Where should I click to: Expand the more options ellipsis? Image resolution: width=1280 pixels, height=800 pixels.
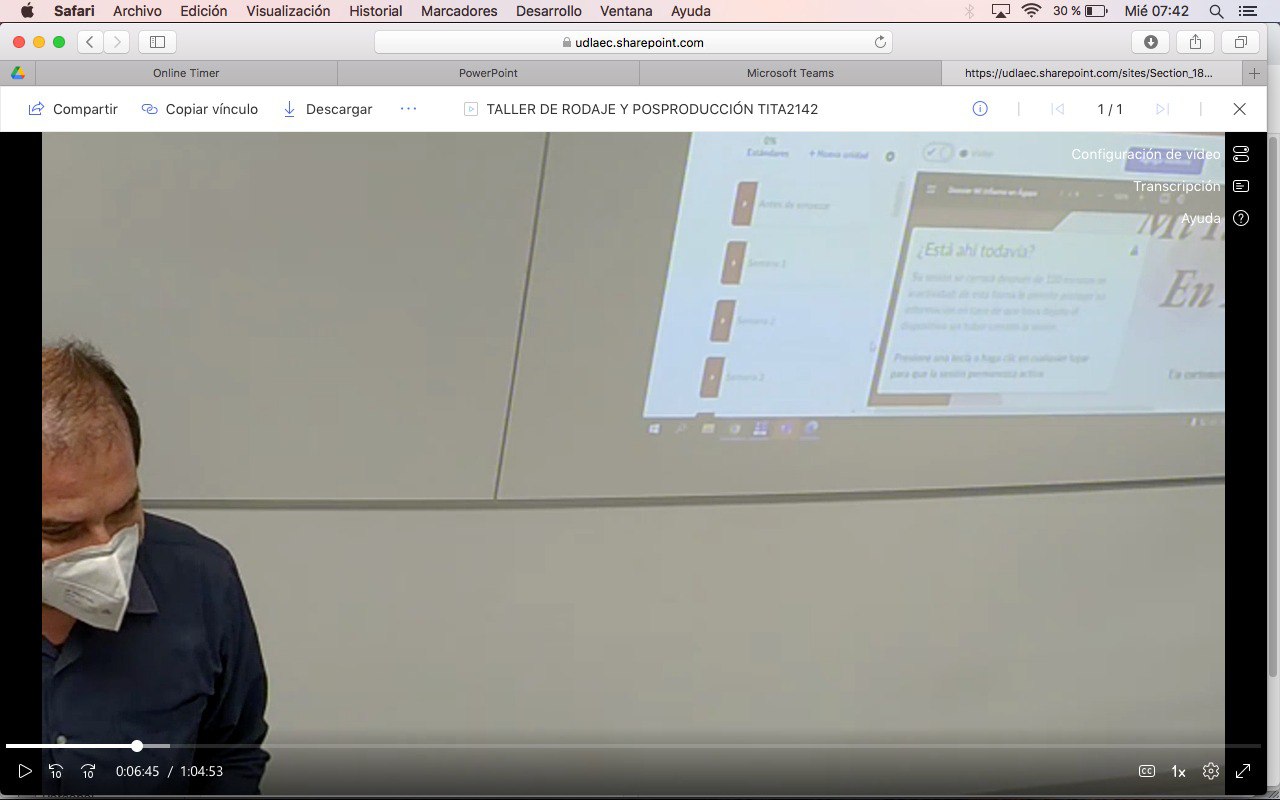pyautogui.click(x=408, y=109)
